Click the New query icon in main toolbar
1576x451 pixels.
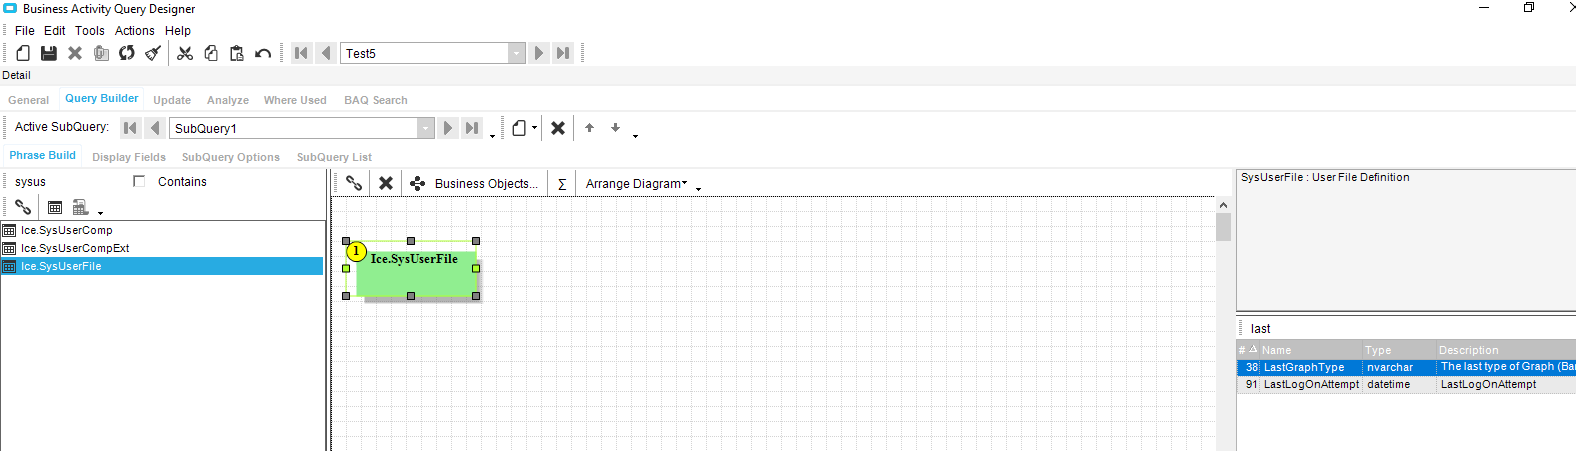[x=23, y=53]
